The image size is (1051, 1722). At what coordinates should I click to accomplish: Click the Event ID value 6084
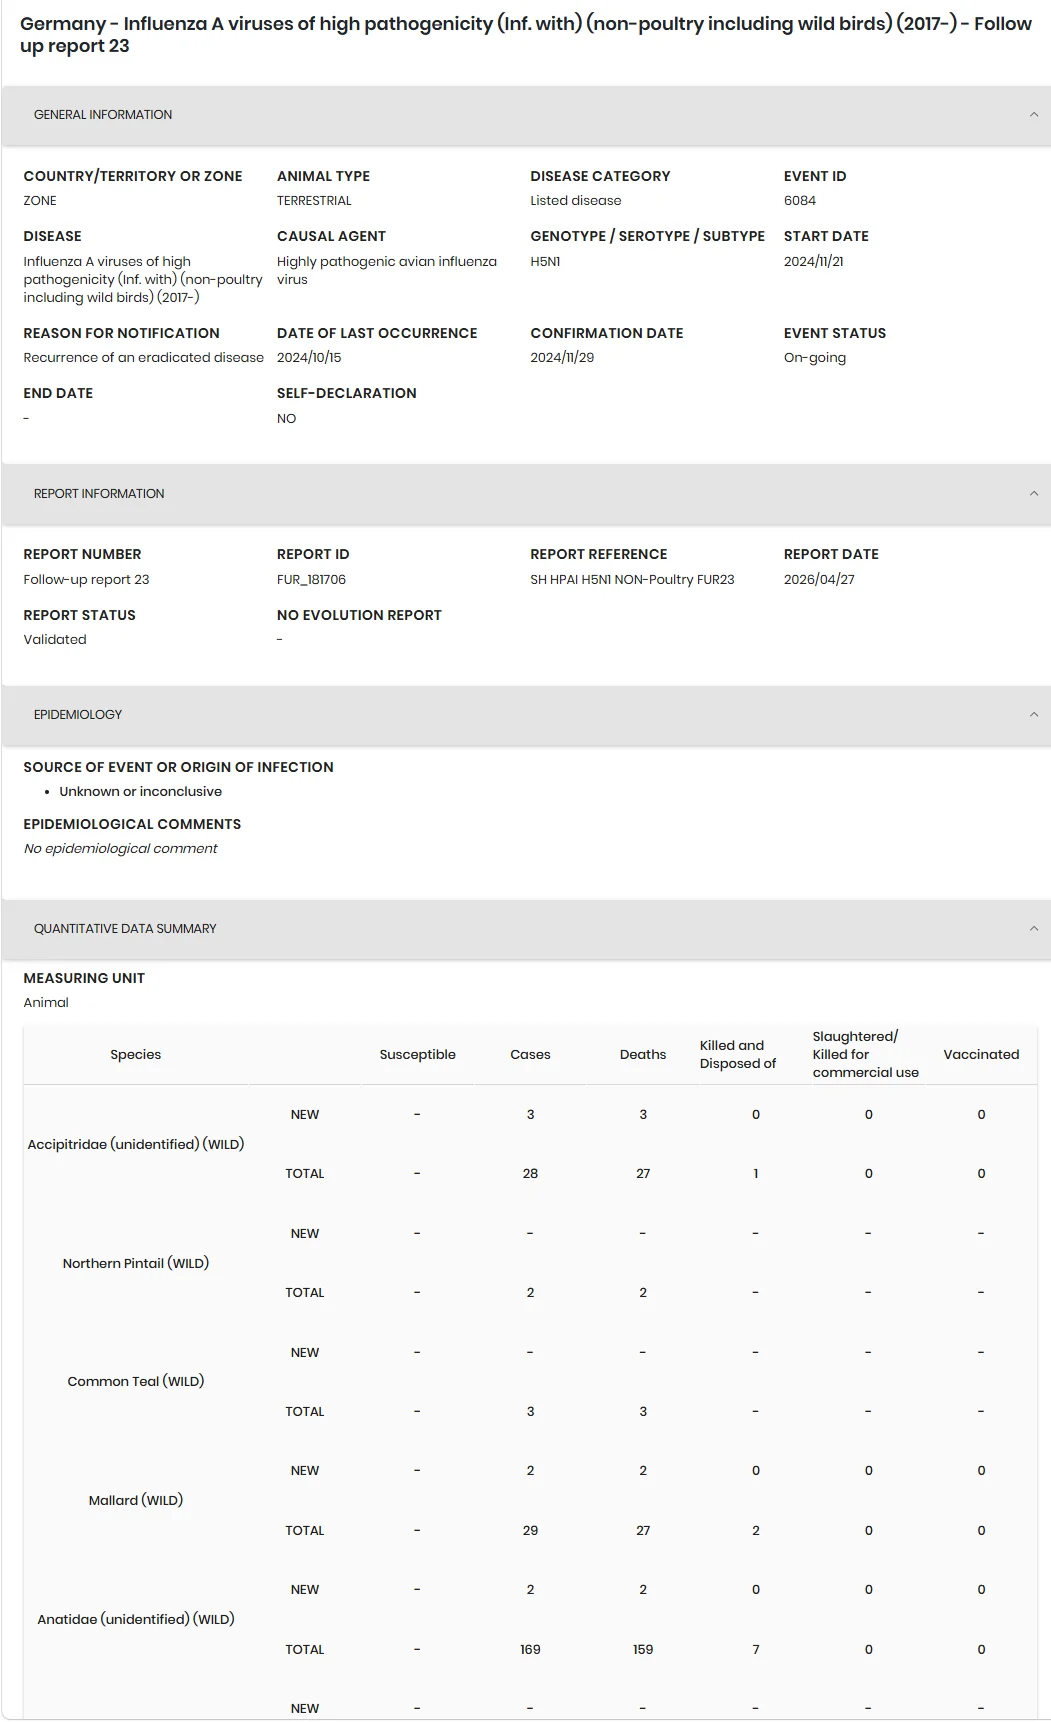(800, 201)
